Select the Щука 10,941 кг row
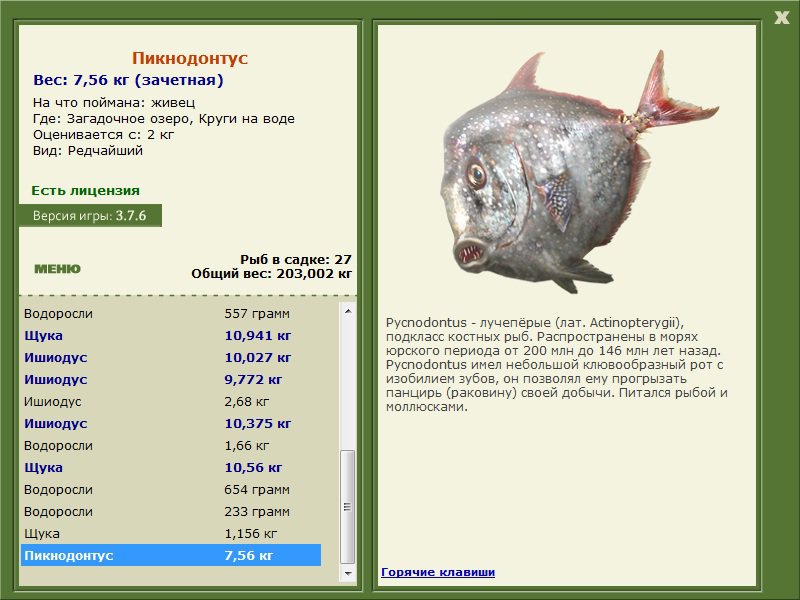 (x=171, y=335)
